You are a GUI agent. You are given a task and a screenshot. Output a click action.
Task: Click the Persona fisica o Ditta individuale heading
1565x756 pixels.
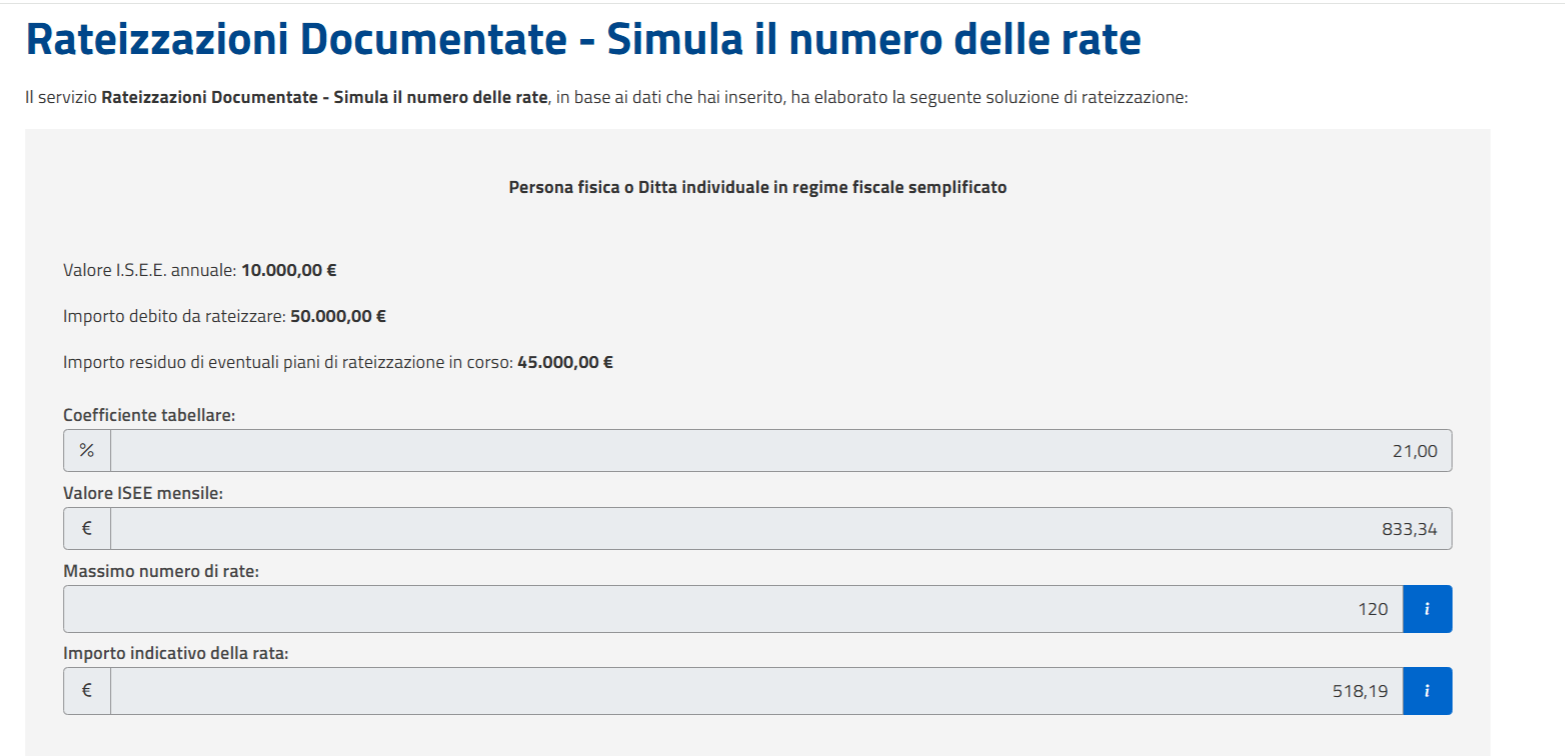click(x=757, y=188)
